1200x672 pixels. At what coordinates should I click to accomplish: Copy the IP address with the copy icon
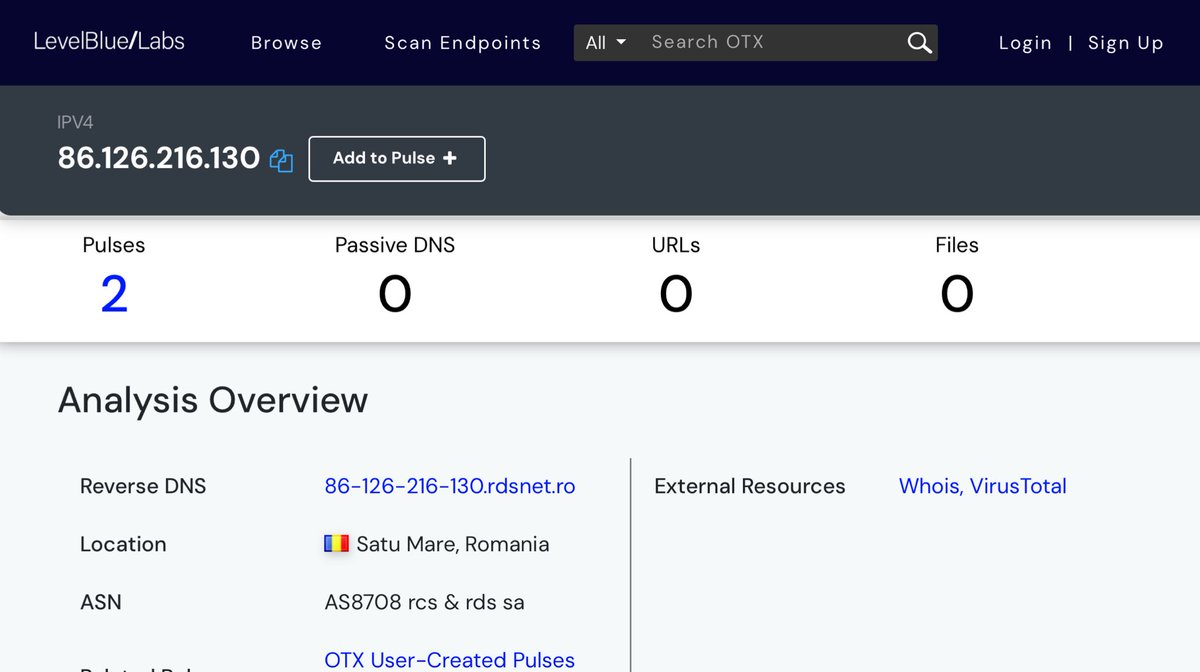(x=281, y=160)
